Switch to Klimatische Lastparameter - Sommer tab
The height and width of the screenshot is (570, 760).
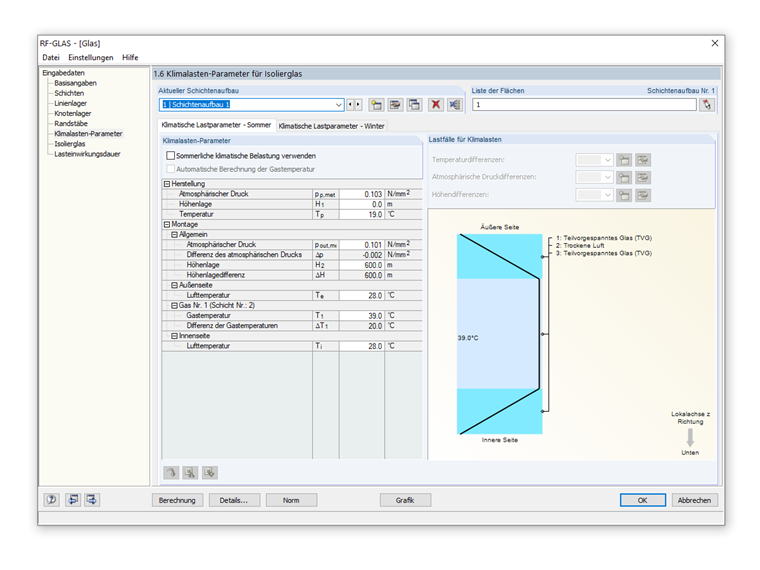point(216,125)
